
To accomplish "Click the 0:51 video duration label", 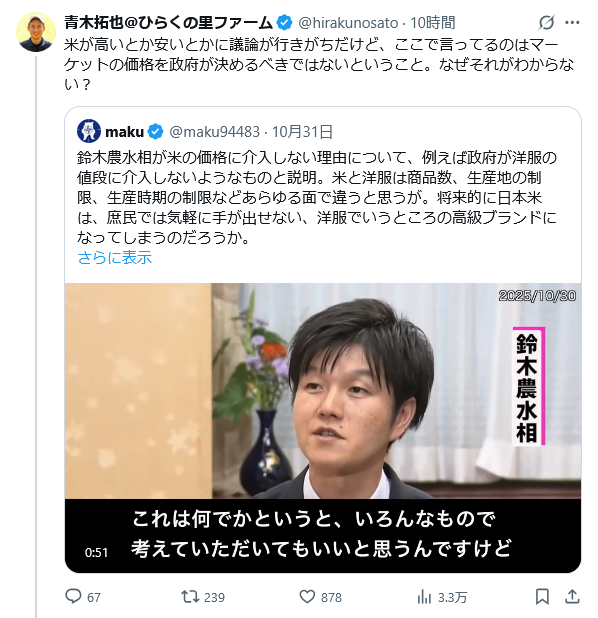I will 97,553.
